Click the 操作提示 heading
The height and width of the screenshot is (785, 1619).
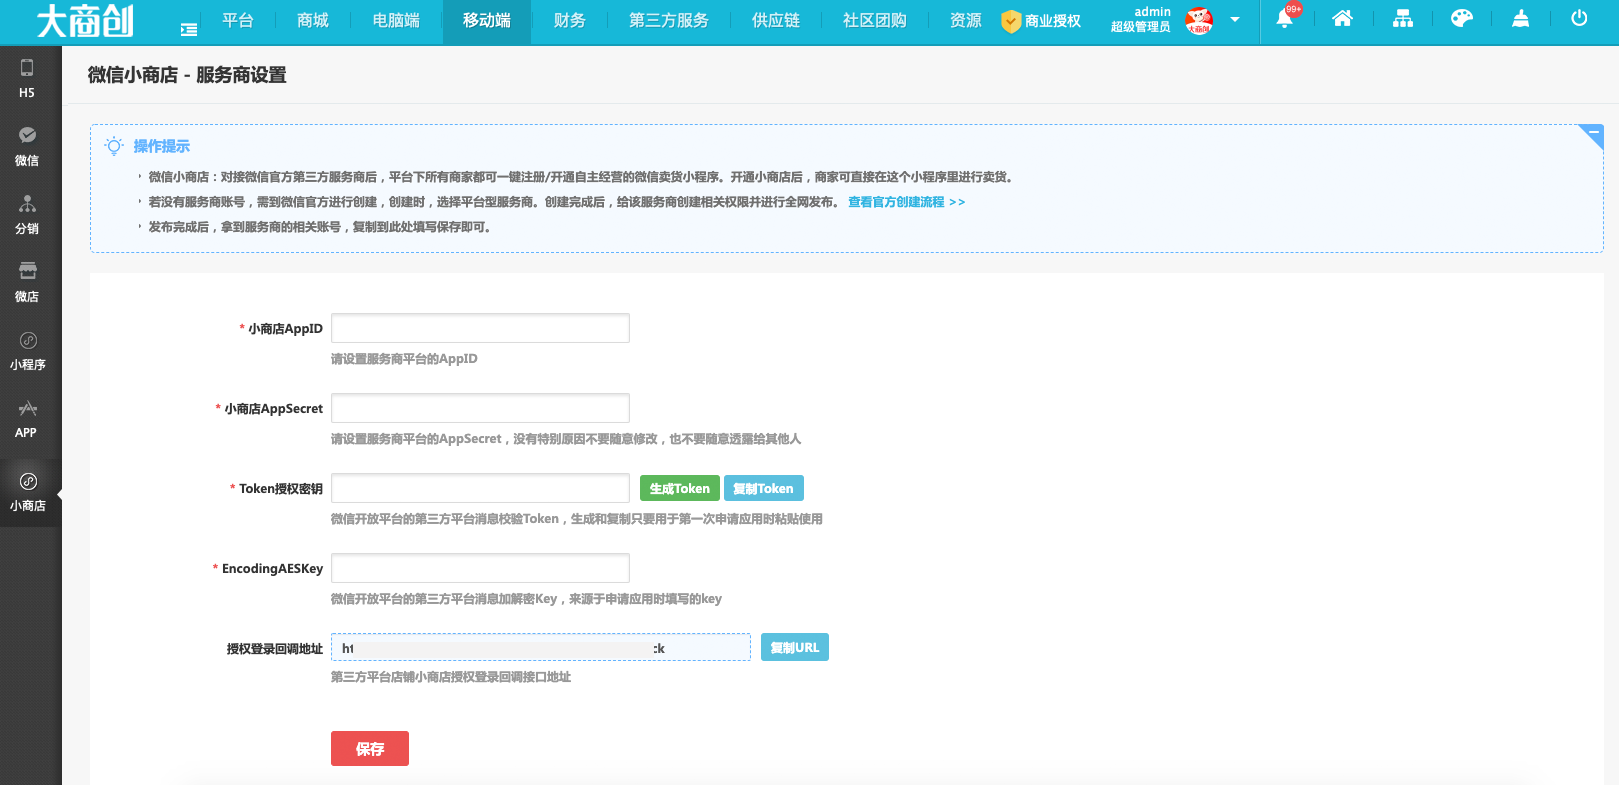click(161, 146)
